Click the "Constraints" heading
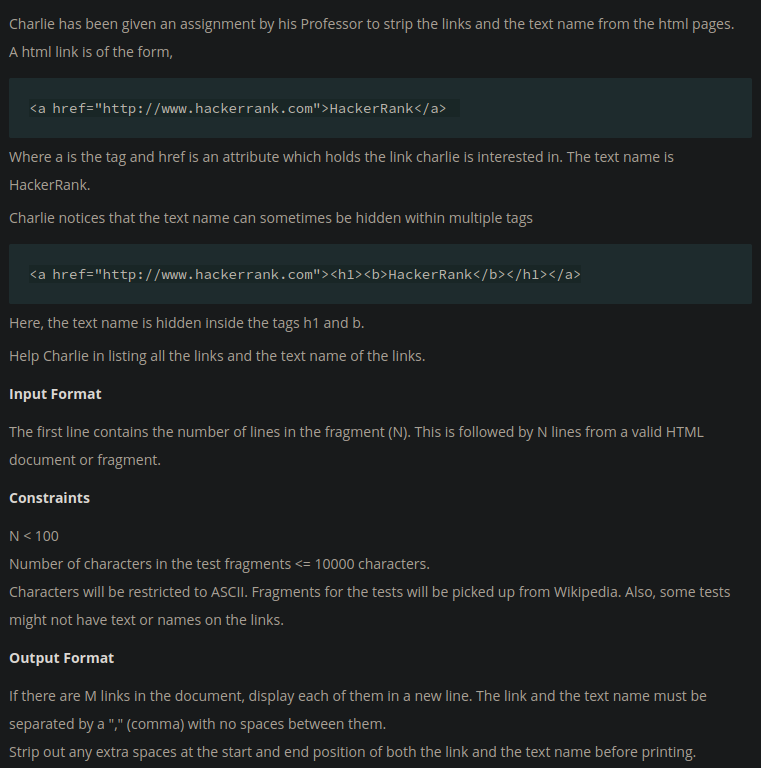Viewport: 761px width, 768px height. pos(49,498)
